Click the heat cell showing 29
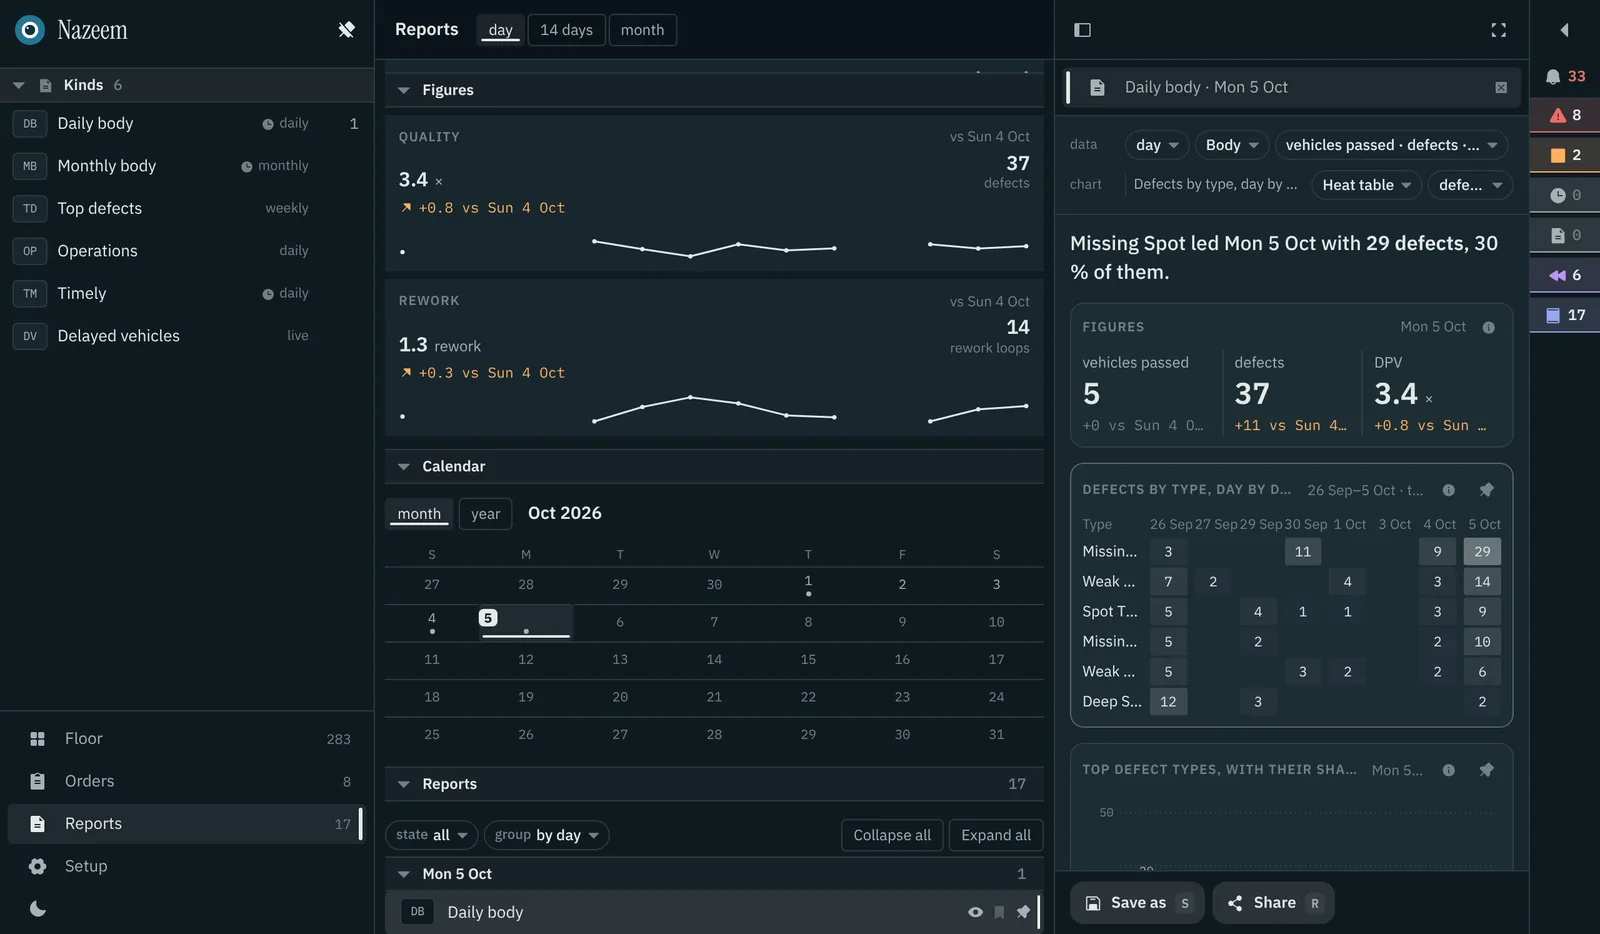 [1482, 552]
